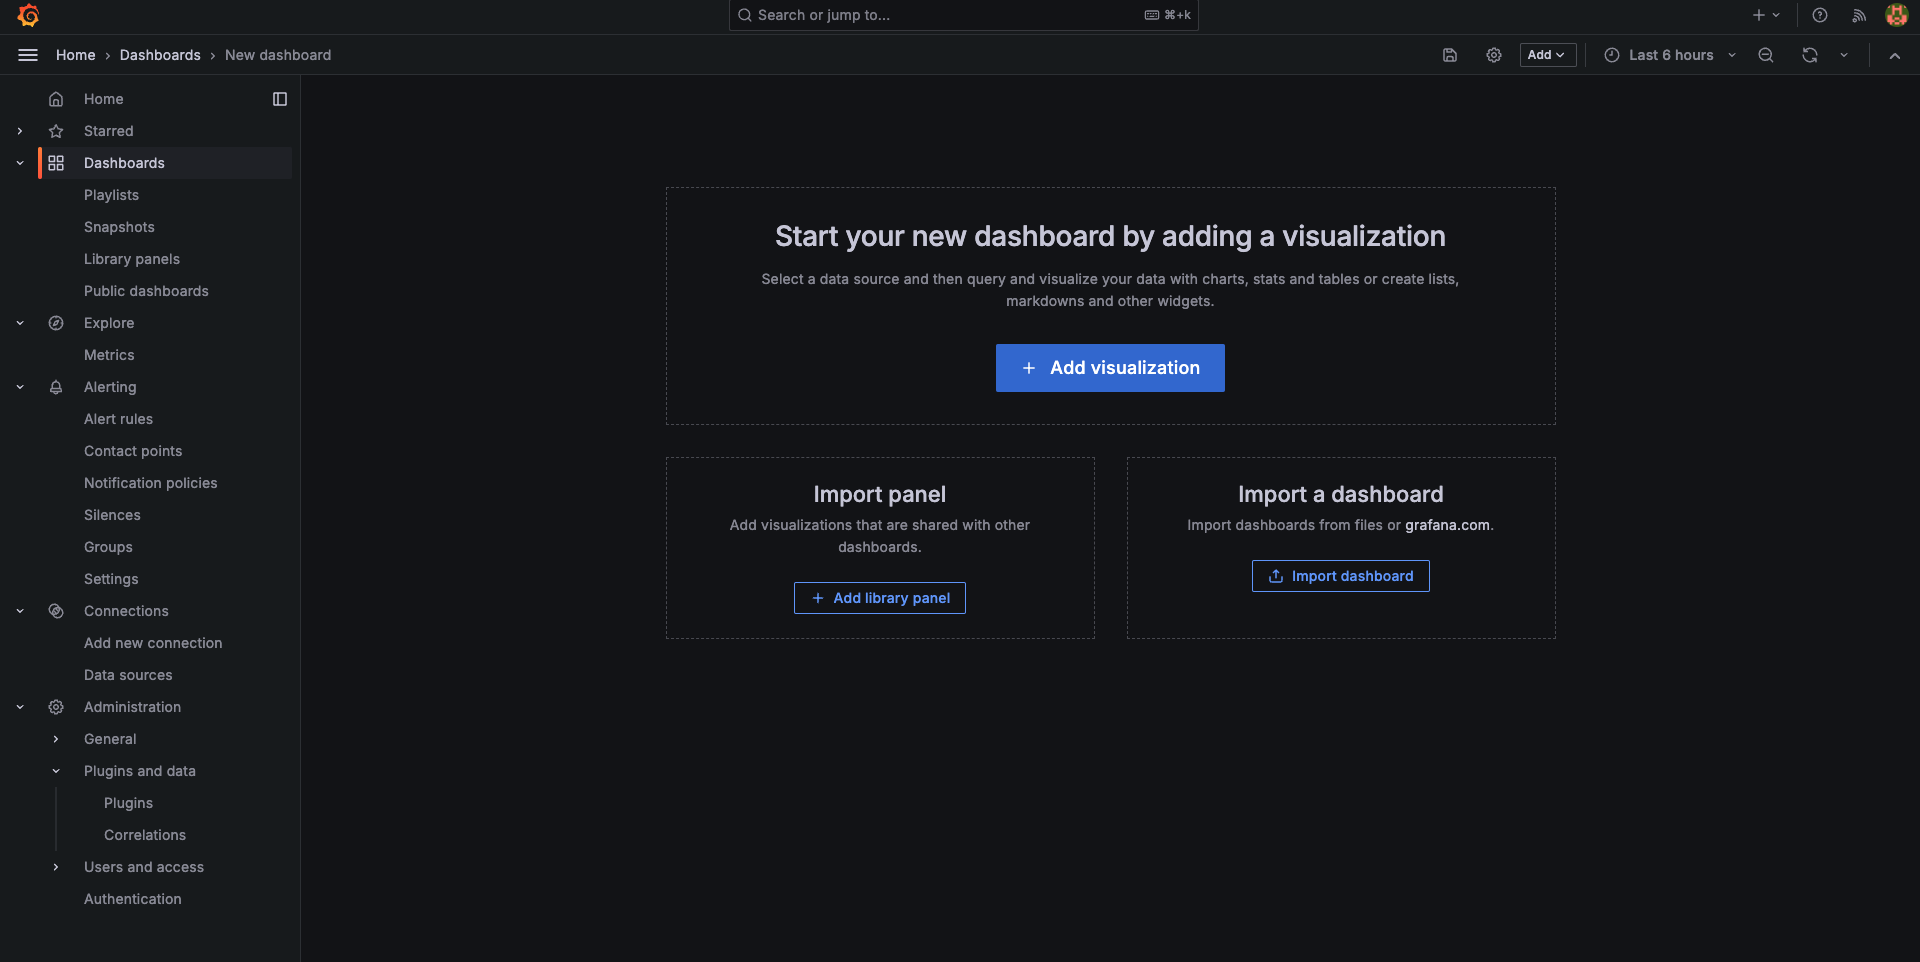Collapse the Dashboards section chevron

click(x=20, y=163)
